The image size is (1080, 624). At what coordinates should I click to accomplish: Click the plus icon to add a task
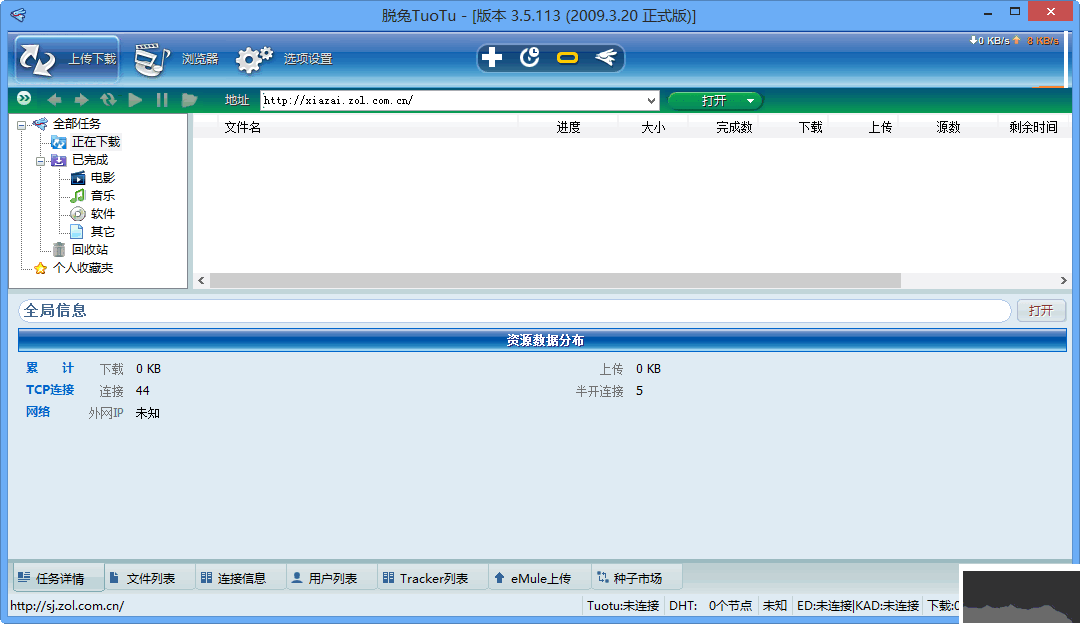[x=492, y=58]
